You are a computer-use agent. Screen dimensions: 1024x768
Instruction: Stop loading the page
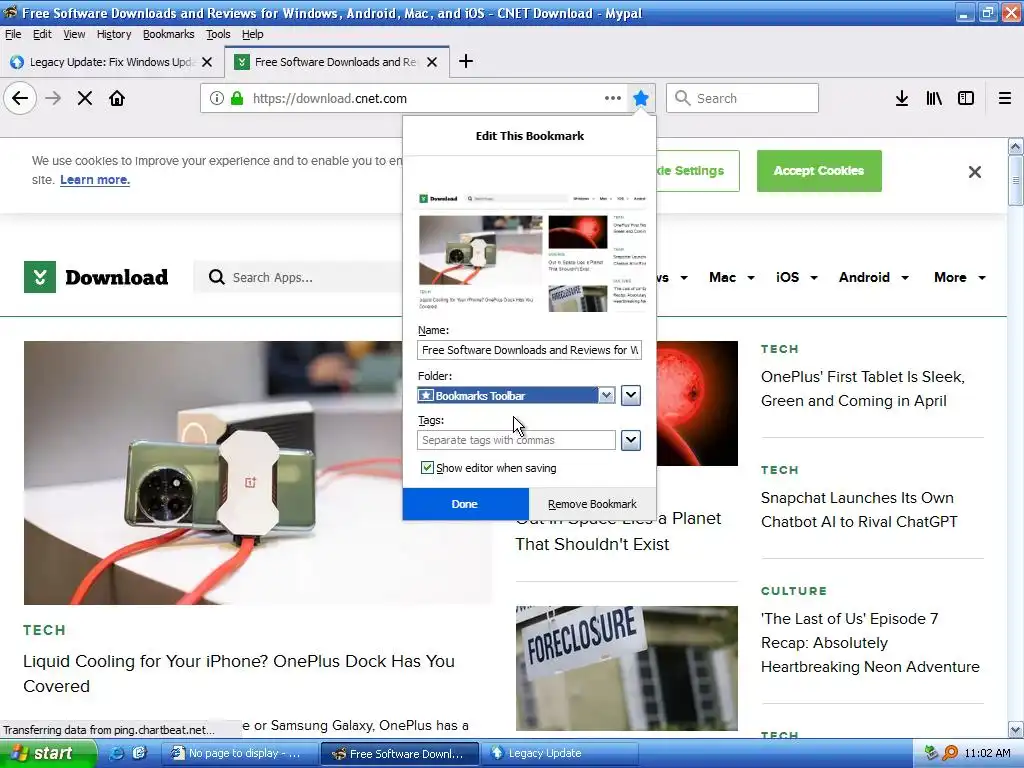[85, 99]
